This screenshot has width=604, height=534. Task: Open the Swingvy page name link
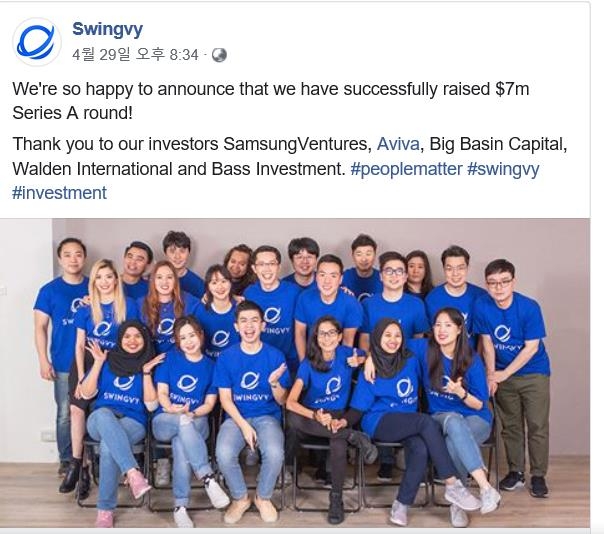tap(107, 30)
